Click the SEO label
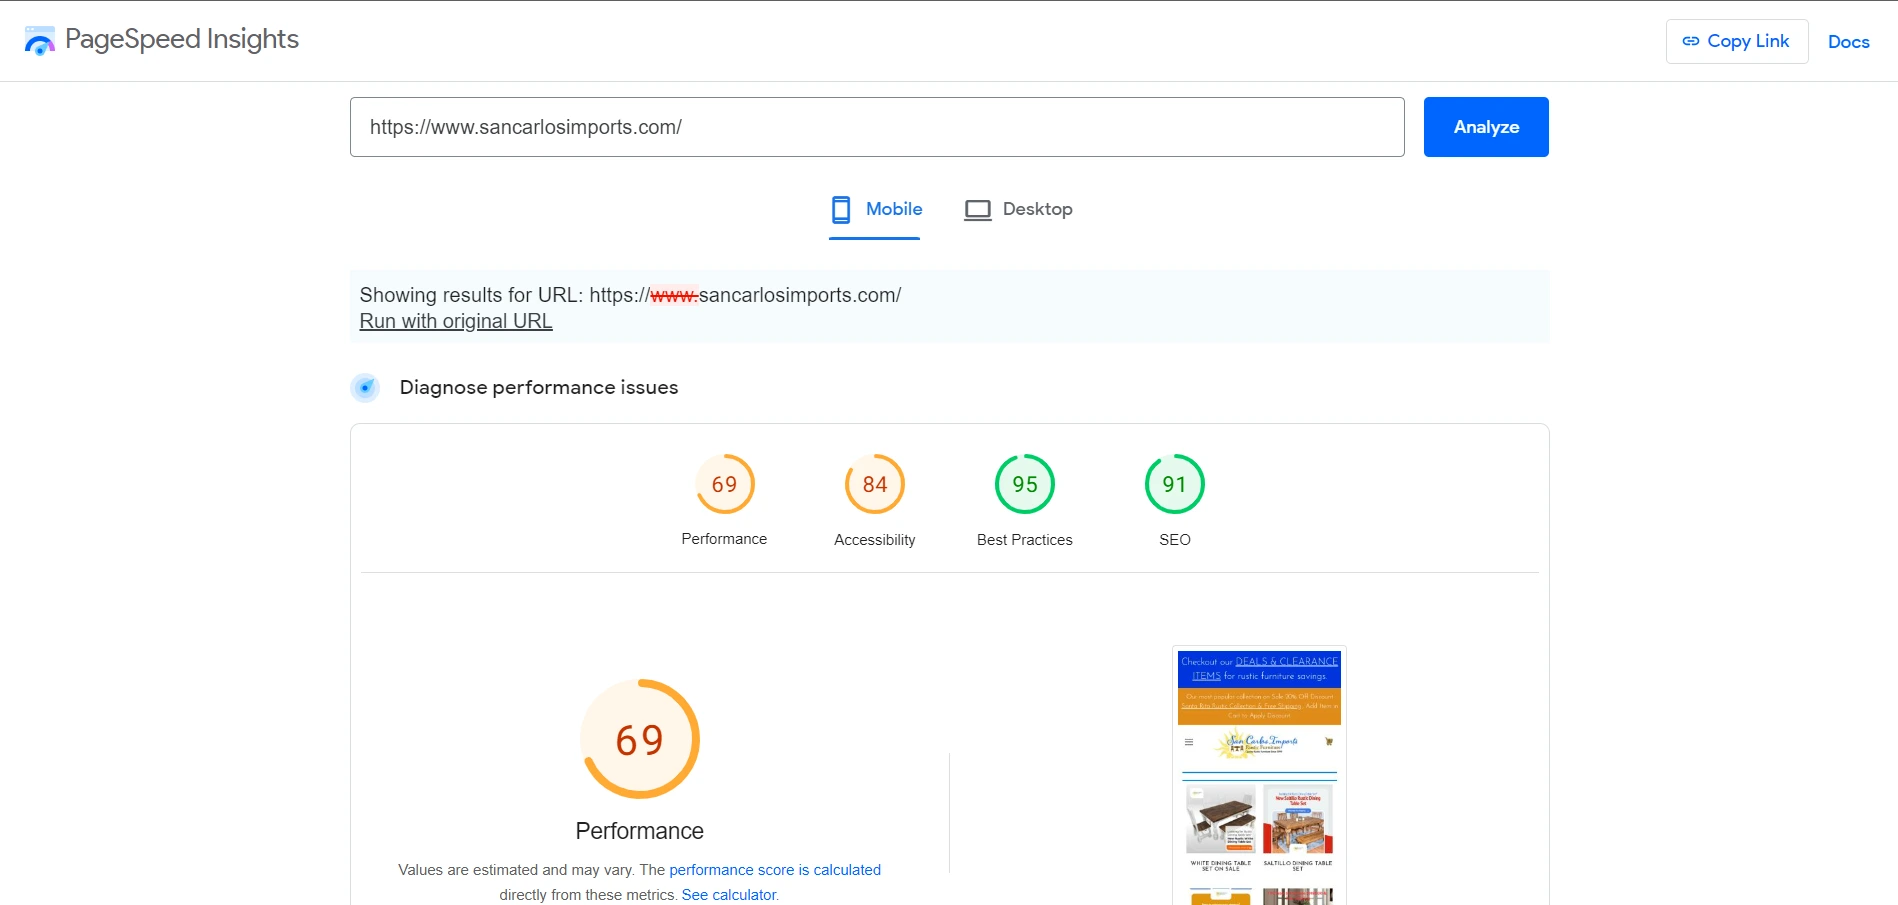The width and height of the screenshot is (1898, 905). click(x=1175, y=540)
